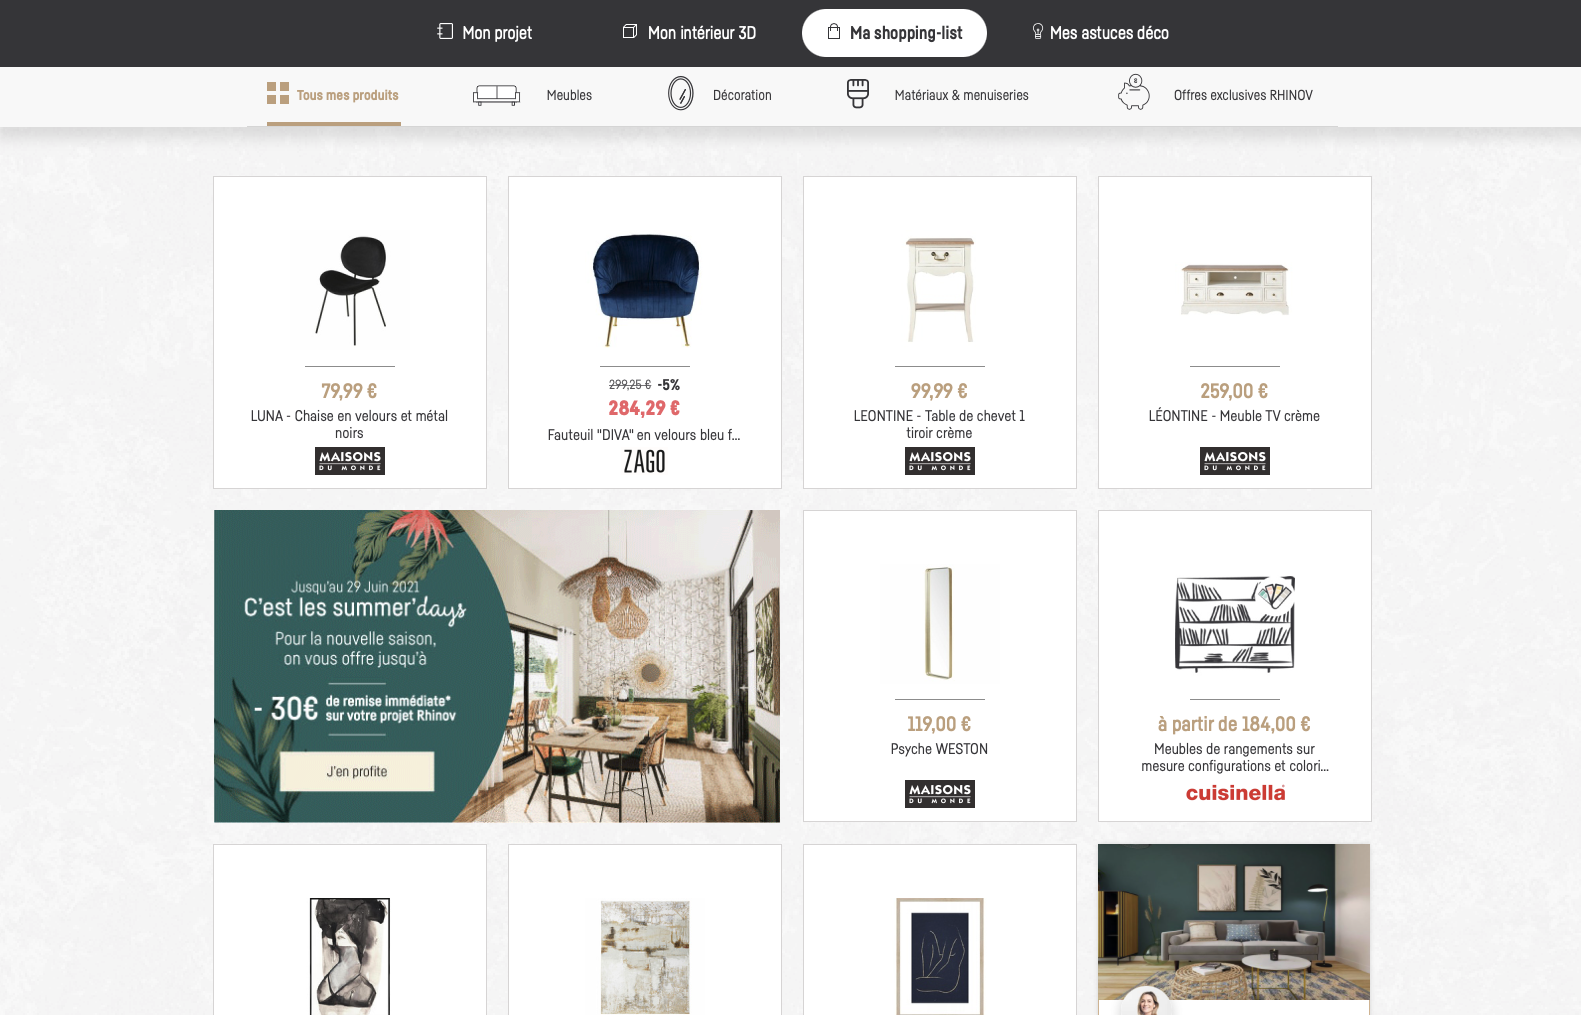Open the Ma shopping-list tab
This screenshot has width=1581, height=1015.
pyautogui.click(x=894, y=33)
